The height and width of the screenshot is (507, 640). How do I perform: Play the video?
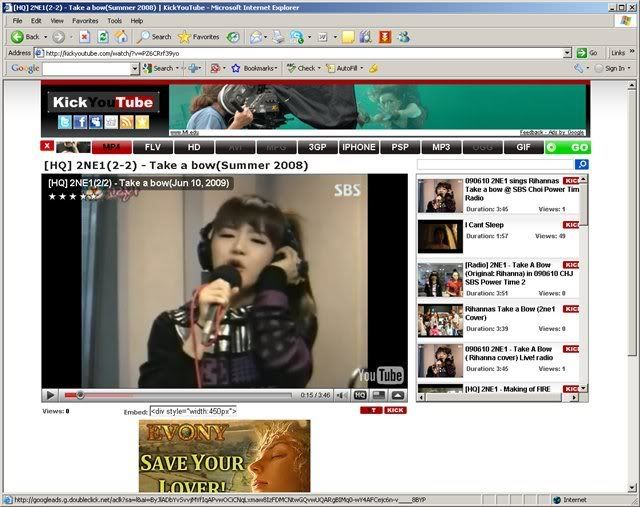click(50, 395)
